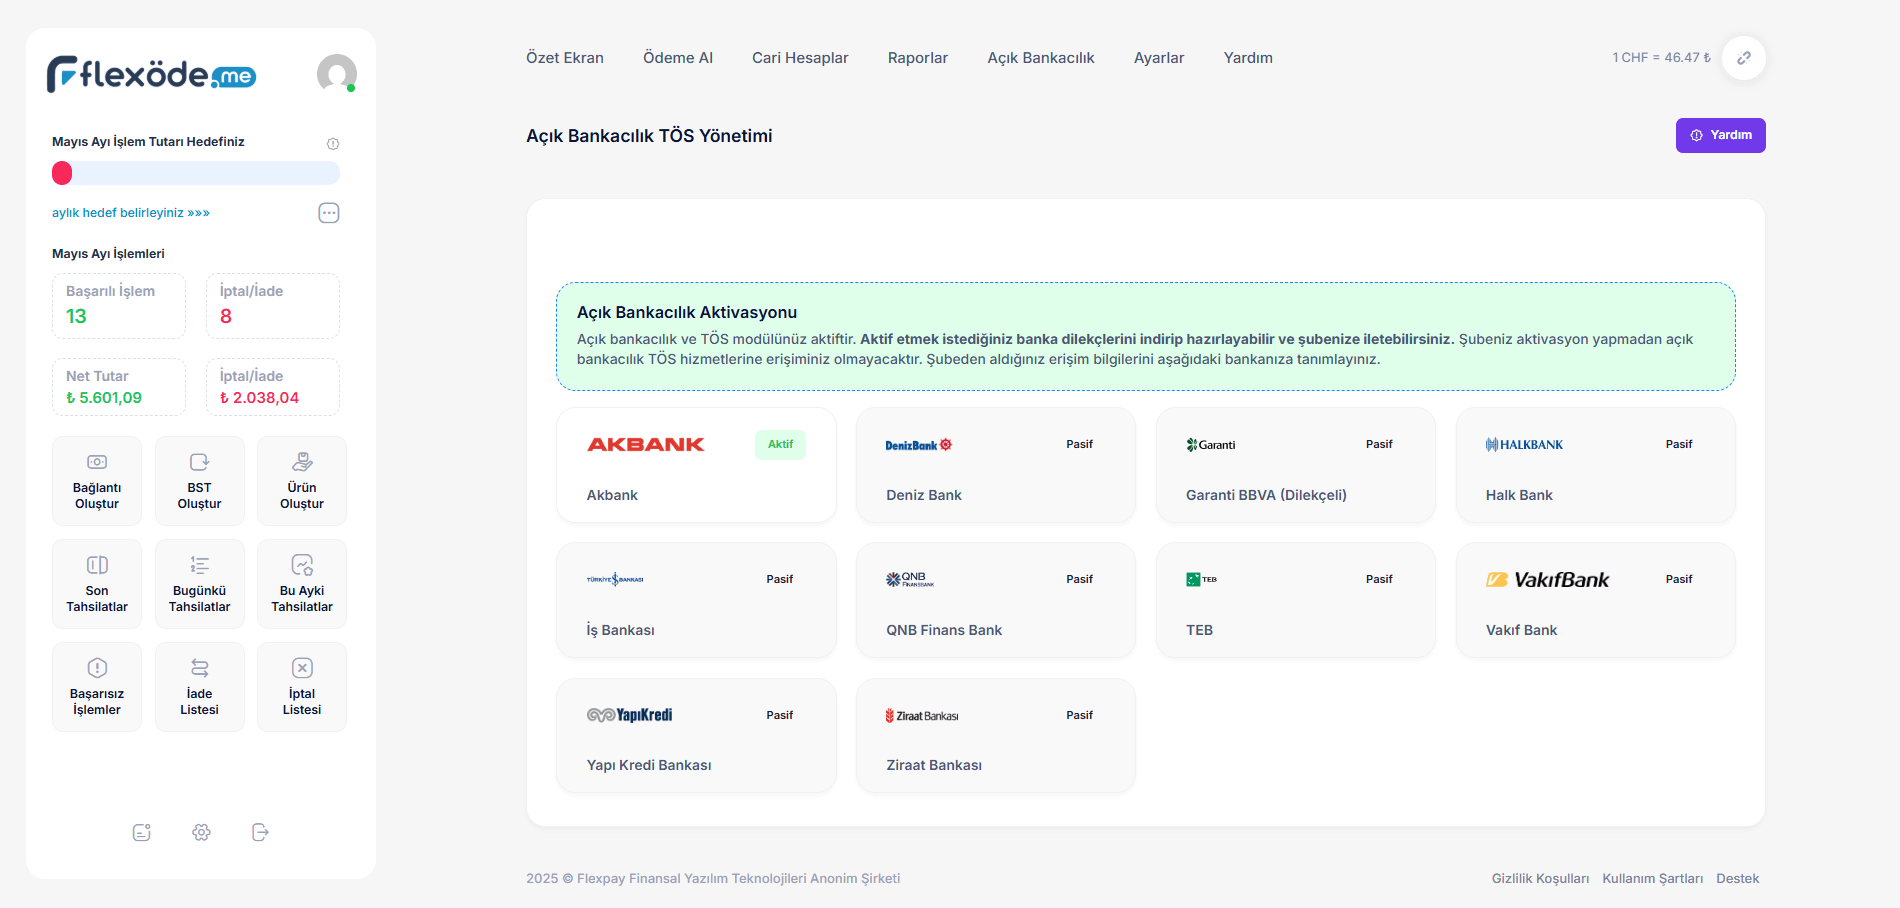The height and width of the screenshot is (908, 1900).
Task: Go to Özet Ekran menu
Action: [565, 58]
